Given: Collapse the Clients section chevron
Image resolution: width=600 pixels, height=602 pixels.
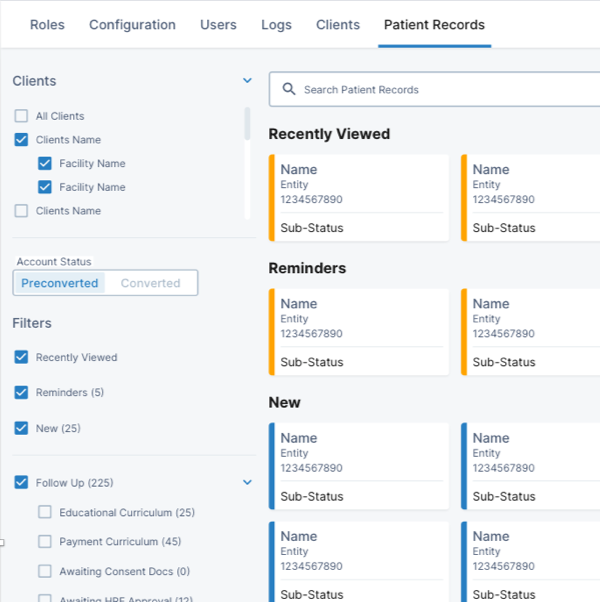Looking at the screenshot, I should 247,81.
